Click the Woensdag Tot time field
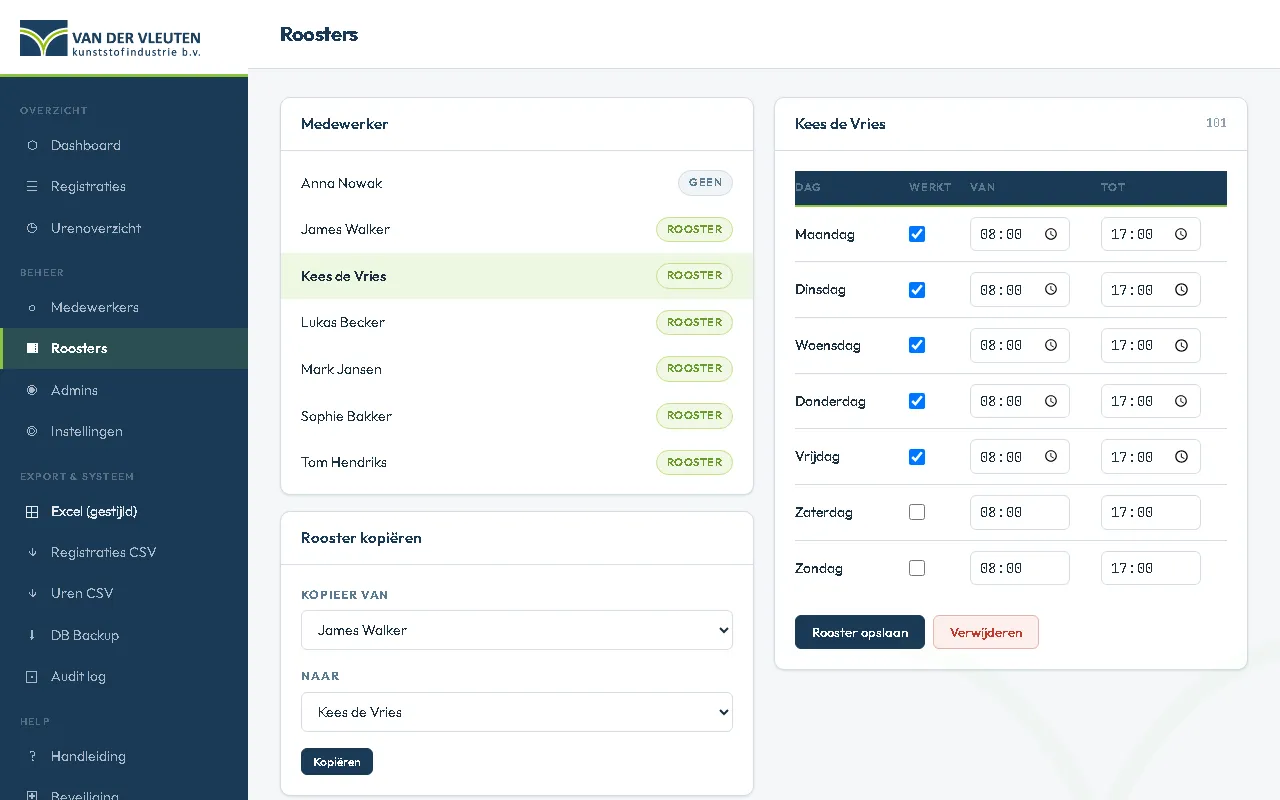This screenshot has height=800, width=1280. pos(1151,345)
